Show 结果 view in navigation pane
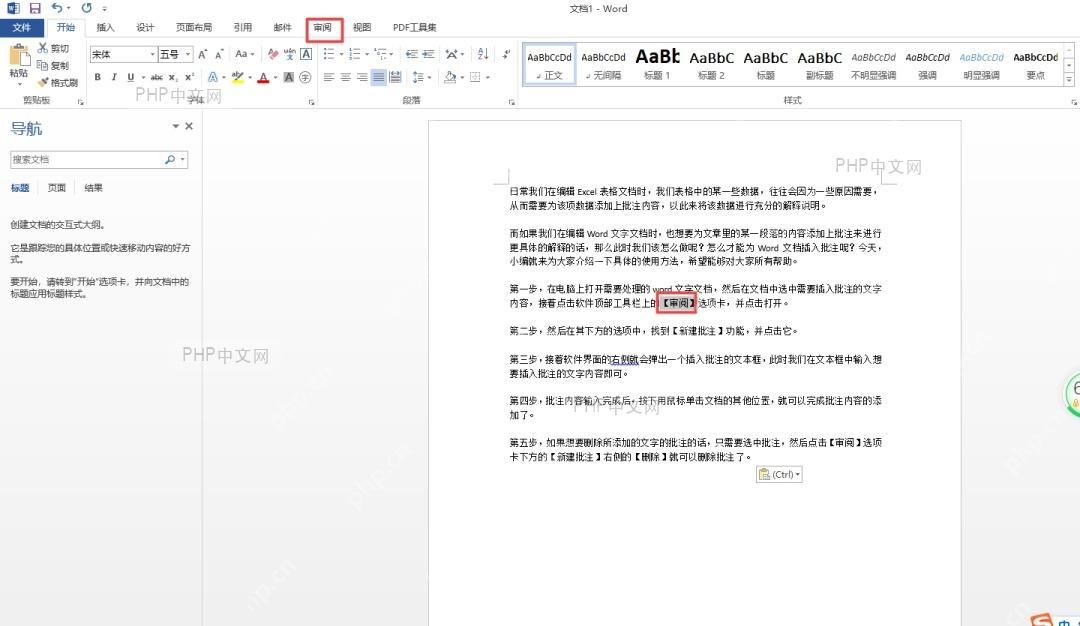The image size is (1080, 626). pyautogui.click(x=93, y=188)
